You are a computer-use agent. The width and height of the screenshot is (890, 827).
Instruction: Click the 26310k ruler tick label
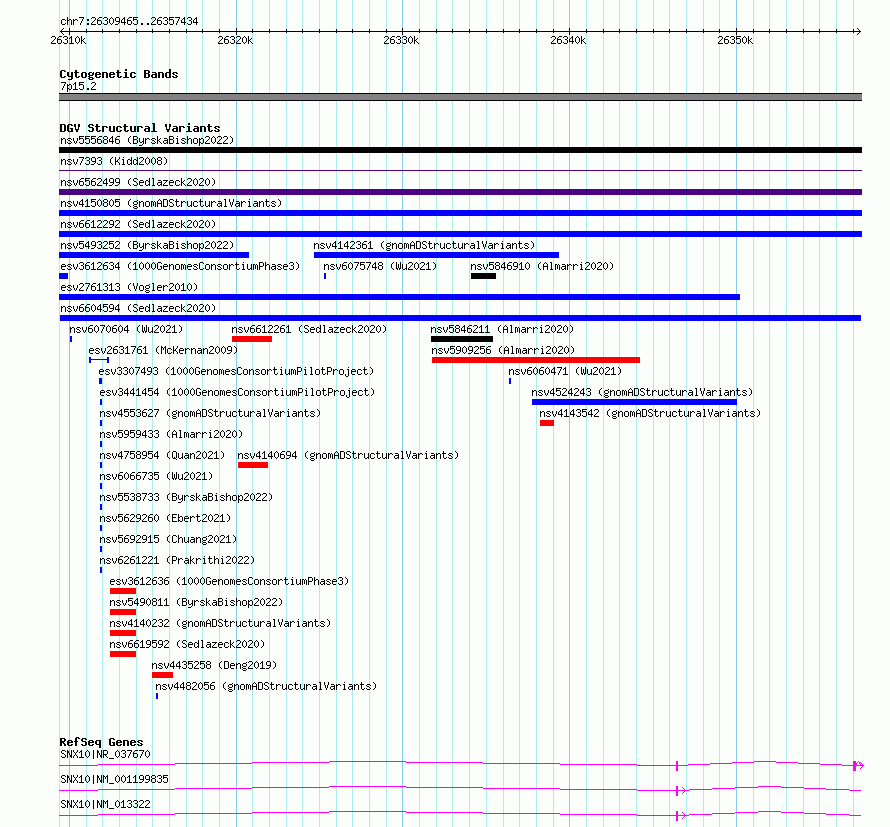click(x=68, y=40)
